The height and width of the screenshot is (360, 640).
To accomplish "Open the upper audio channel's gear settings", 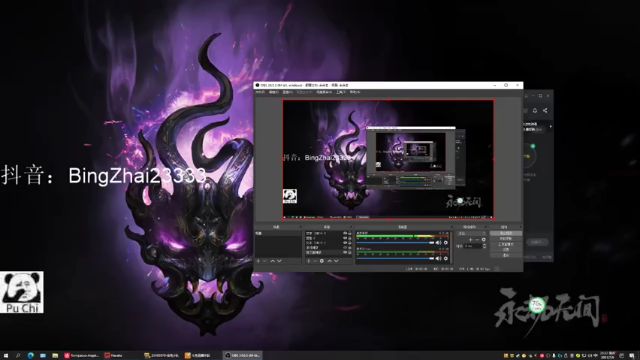I will (x=446, y=243).
